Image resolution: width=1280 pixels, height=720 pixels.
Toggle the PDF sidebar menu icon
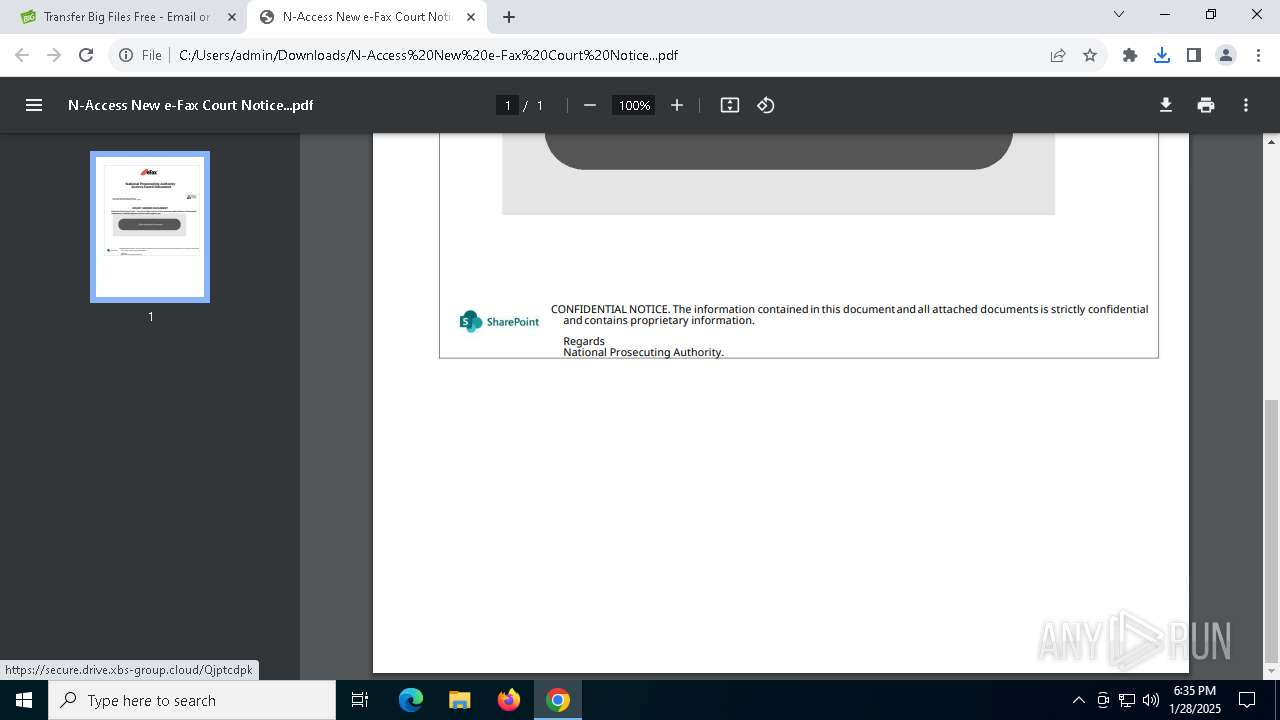(x=34, y=105)
